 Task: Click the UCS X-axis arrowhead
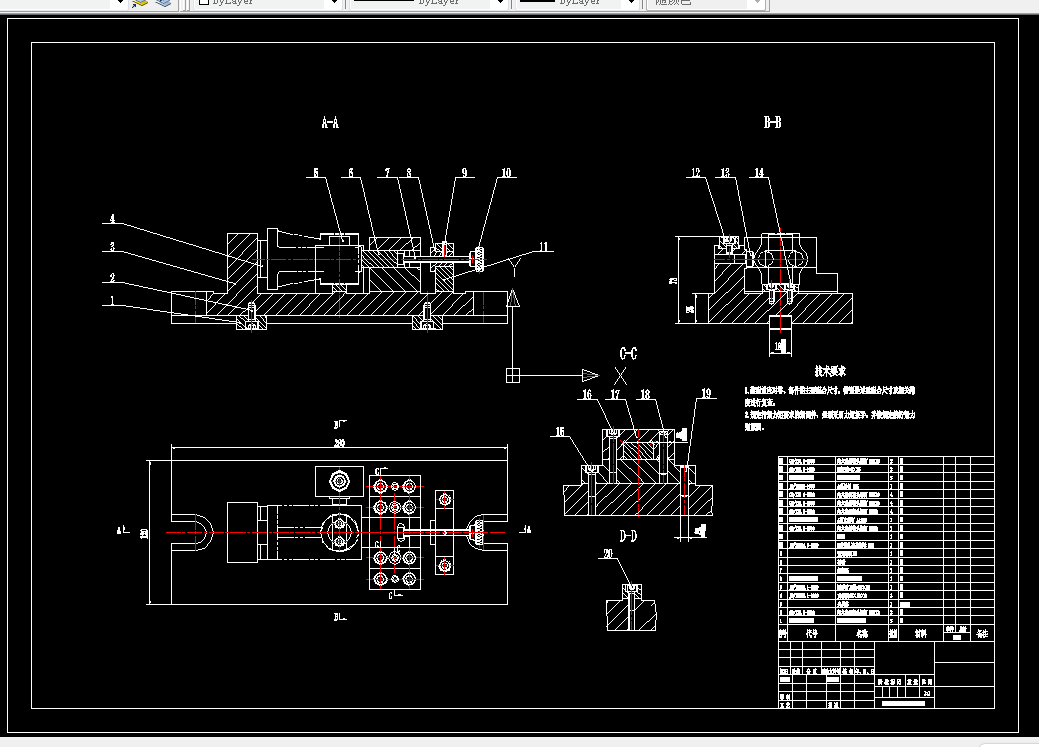[590, 376]
